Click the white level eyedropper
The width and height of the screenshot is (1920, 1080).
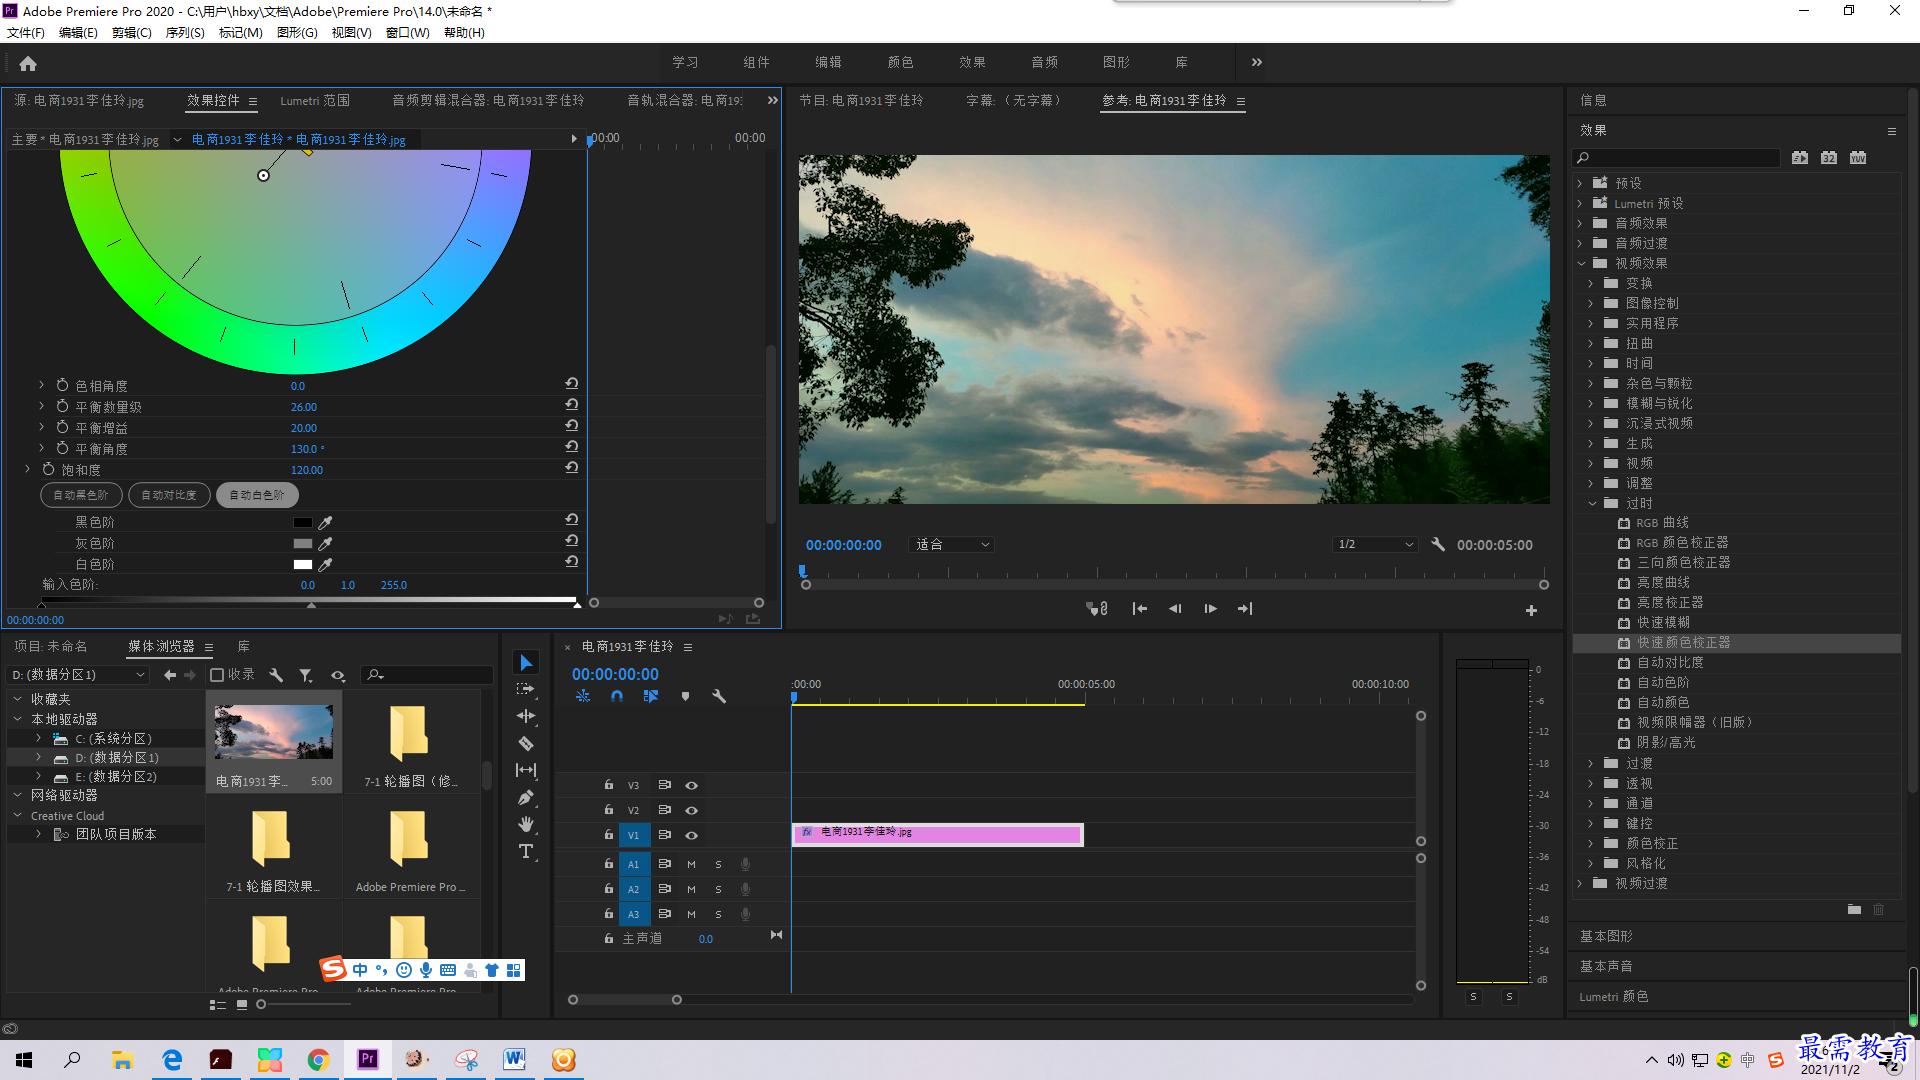pyautogui.click(x=325, y=564)
